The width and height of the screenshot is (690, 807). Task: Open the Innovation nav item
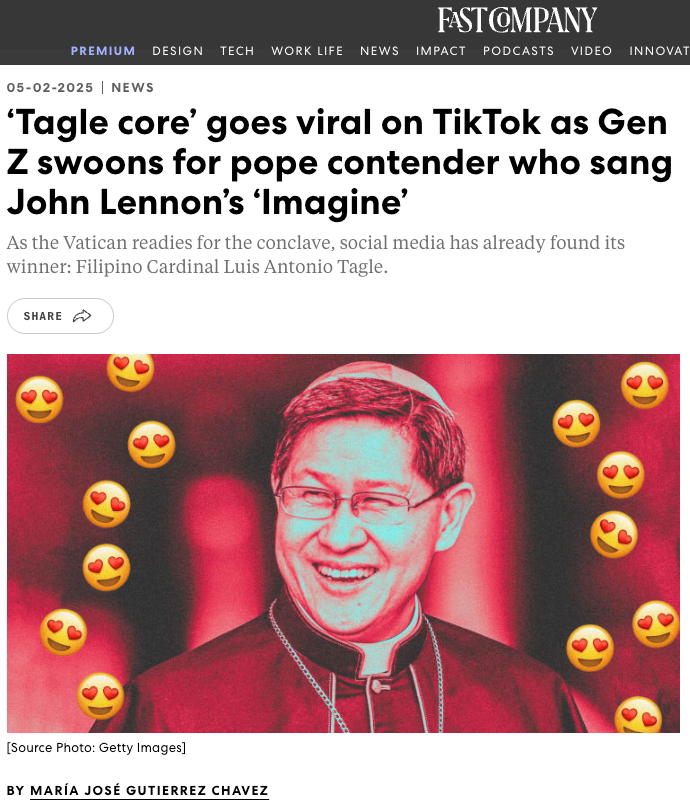click(659, 51)
